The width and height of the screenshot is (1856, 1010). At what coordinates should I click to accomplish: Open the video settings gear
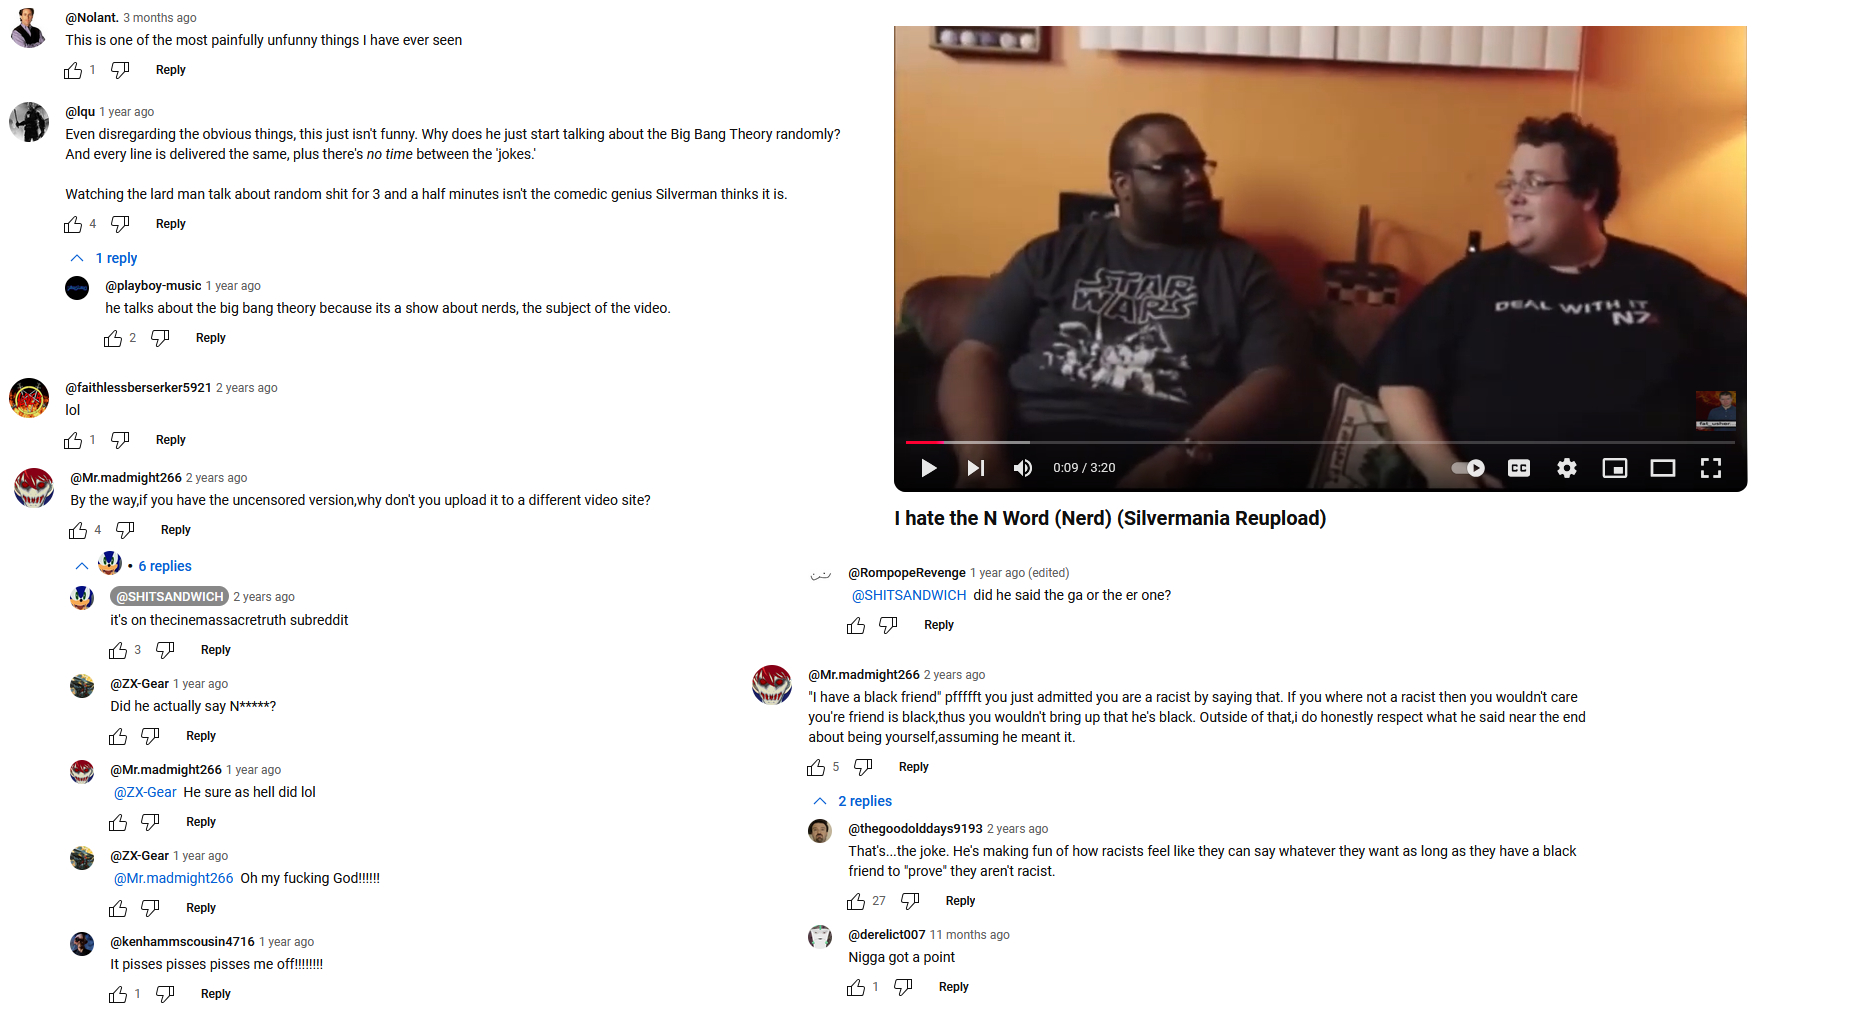pyautogui.click(x=1567, y=468)
